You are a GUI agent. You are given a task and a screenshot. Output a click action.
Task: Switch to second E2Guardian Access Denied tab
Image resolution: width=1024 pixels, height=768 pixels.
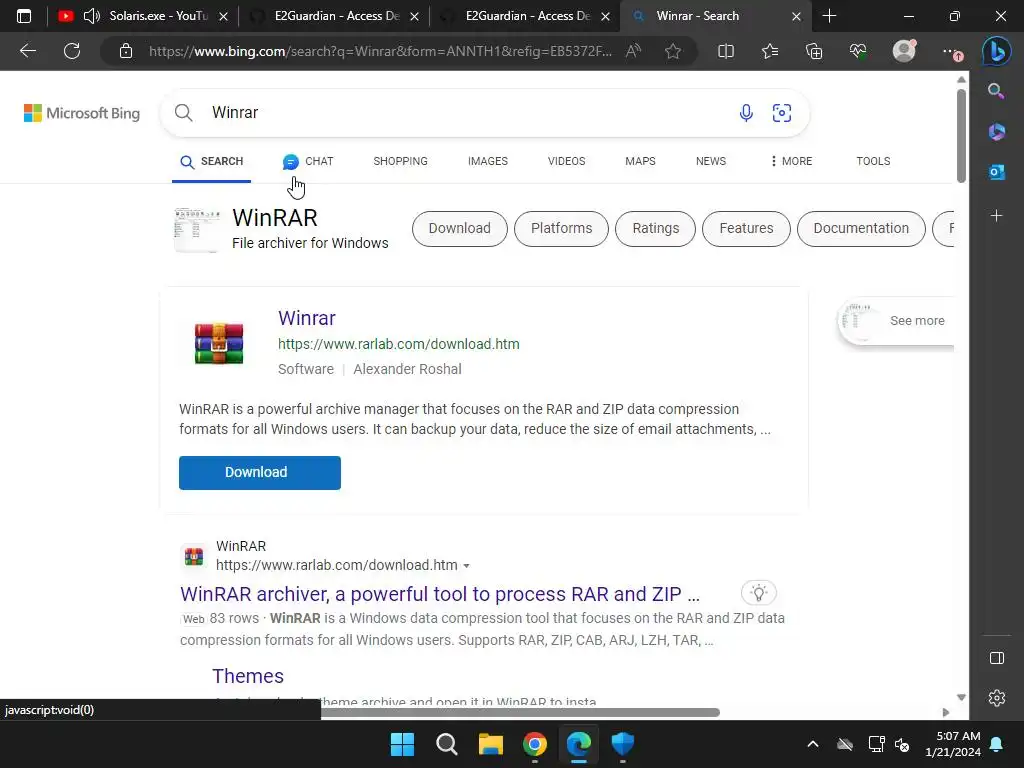526,16
